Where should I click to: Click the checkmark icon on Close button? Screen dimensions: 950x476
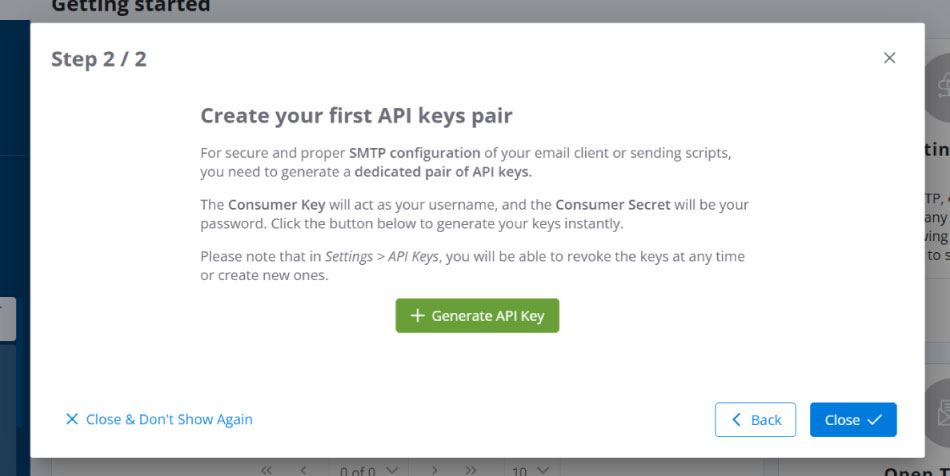click(x=874, y=420)
